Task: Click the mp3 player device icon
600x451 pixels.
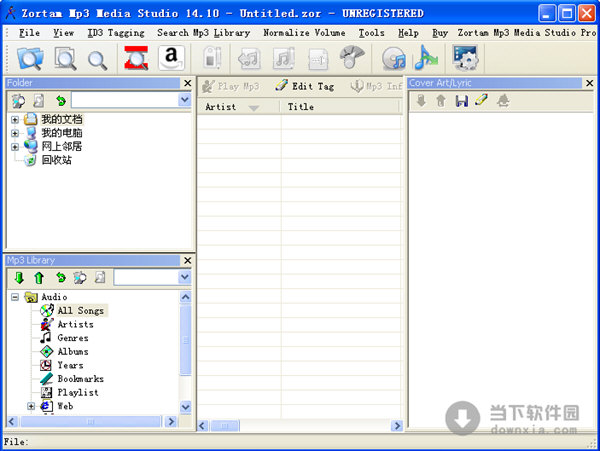Action: pyautogui.click(x=212, y=58)
